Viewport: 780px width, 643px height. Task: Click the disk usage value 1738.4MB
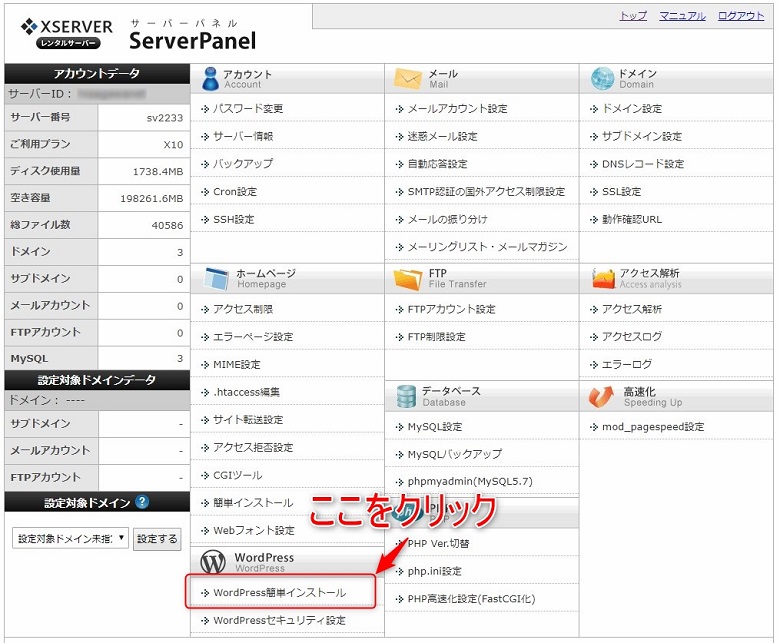point(158,172)
